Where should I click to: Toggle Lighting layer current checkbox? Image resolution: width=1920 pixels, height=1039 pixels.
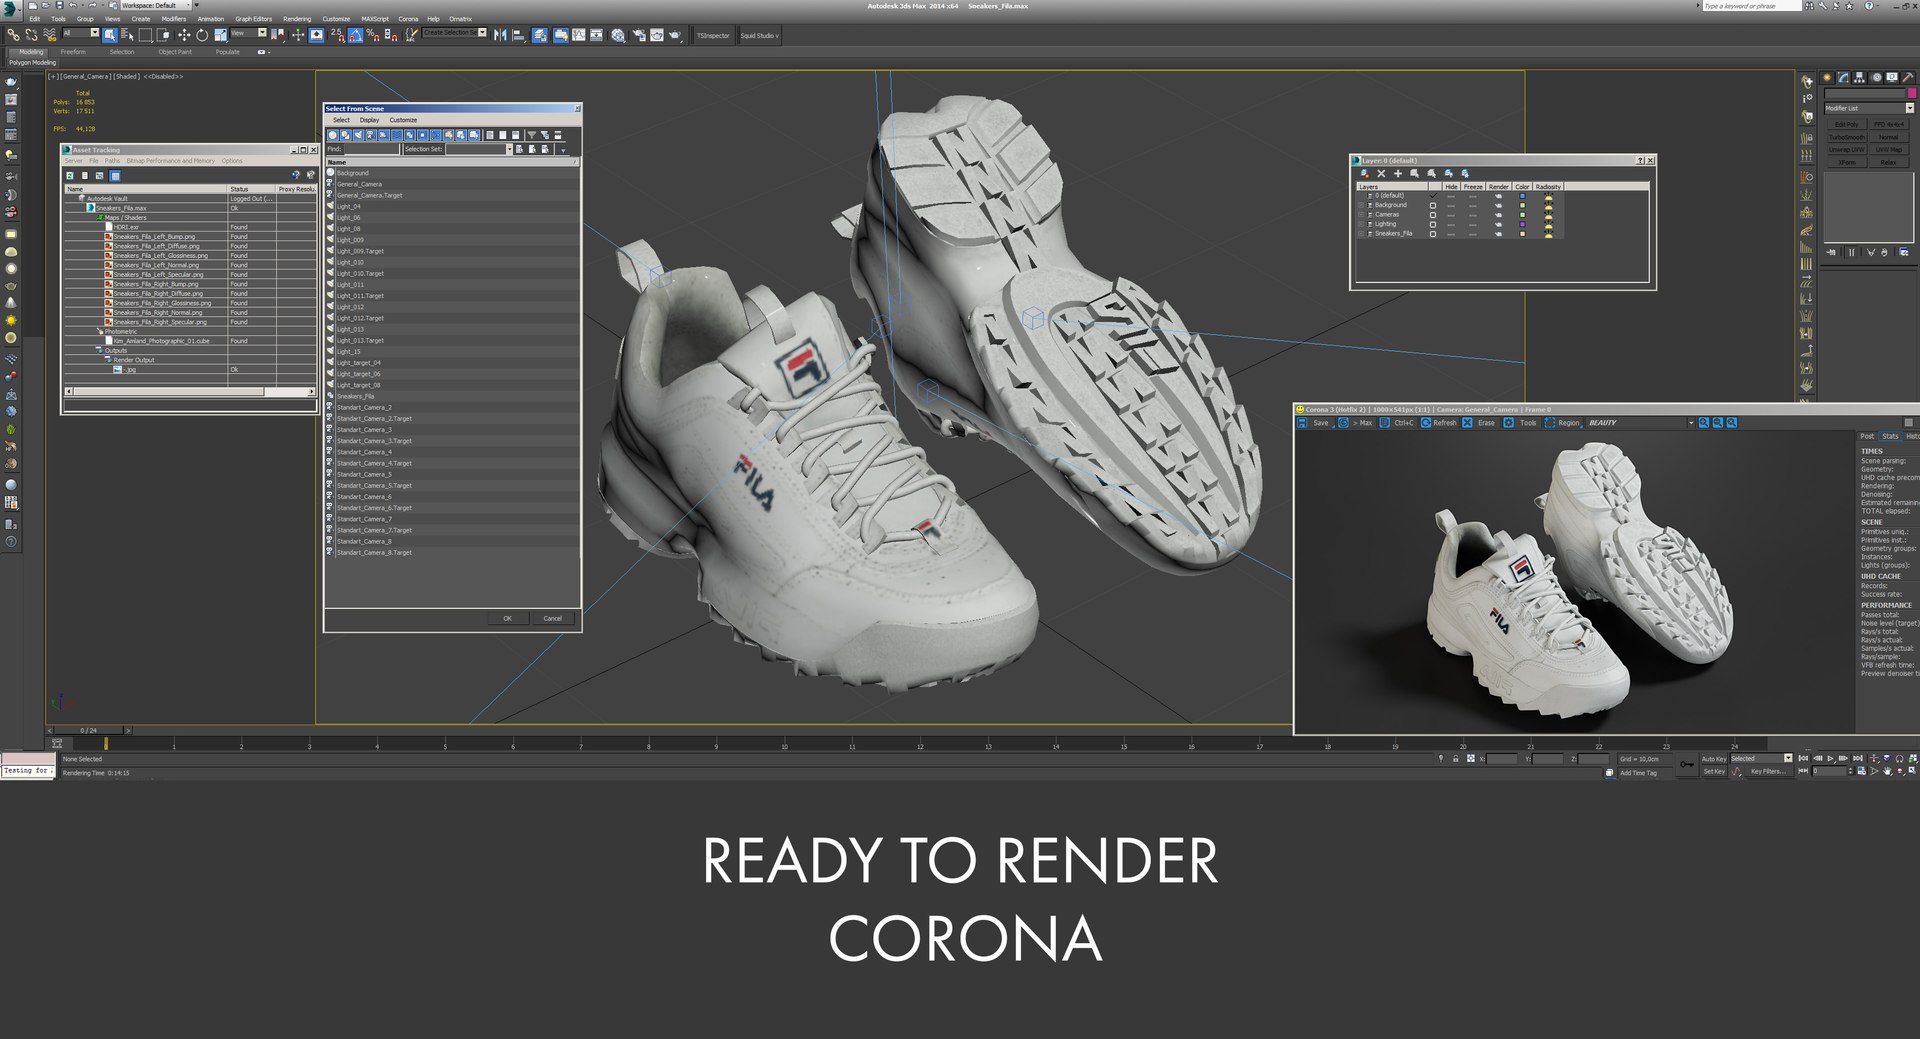coord(1433,224)
